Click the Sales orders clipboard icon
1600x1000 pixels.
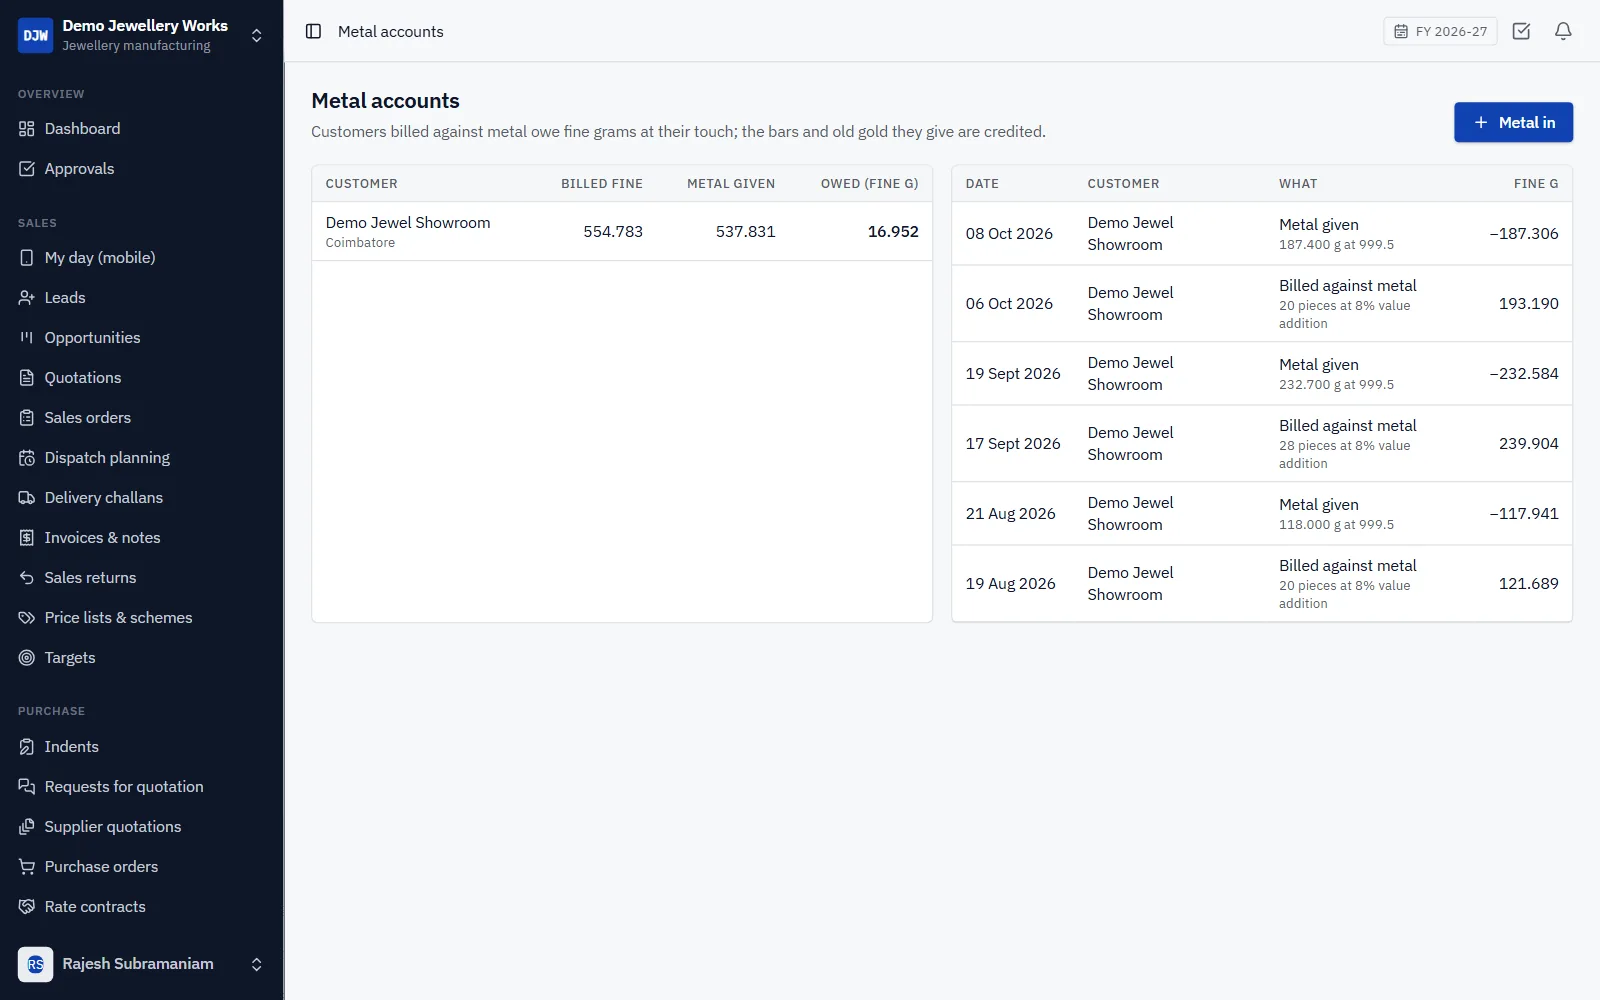coord(27,418)
